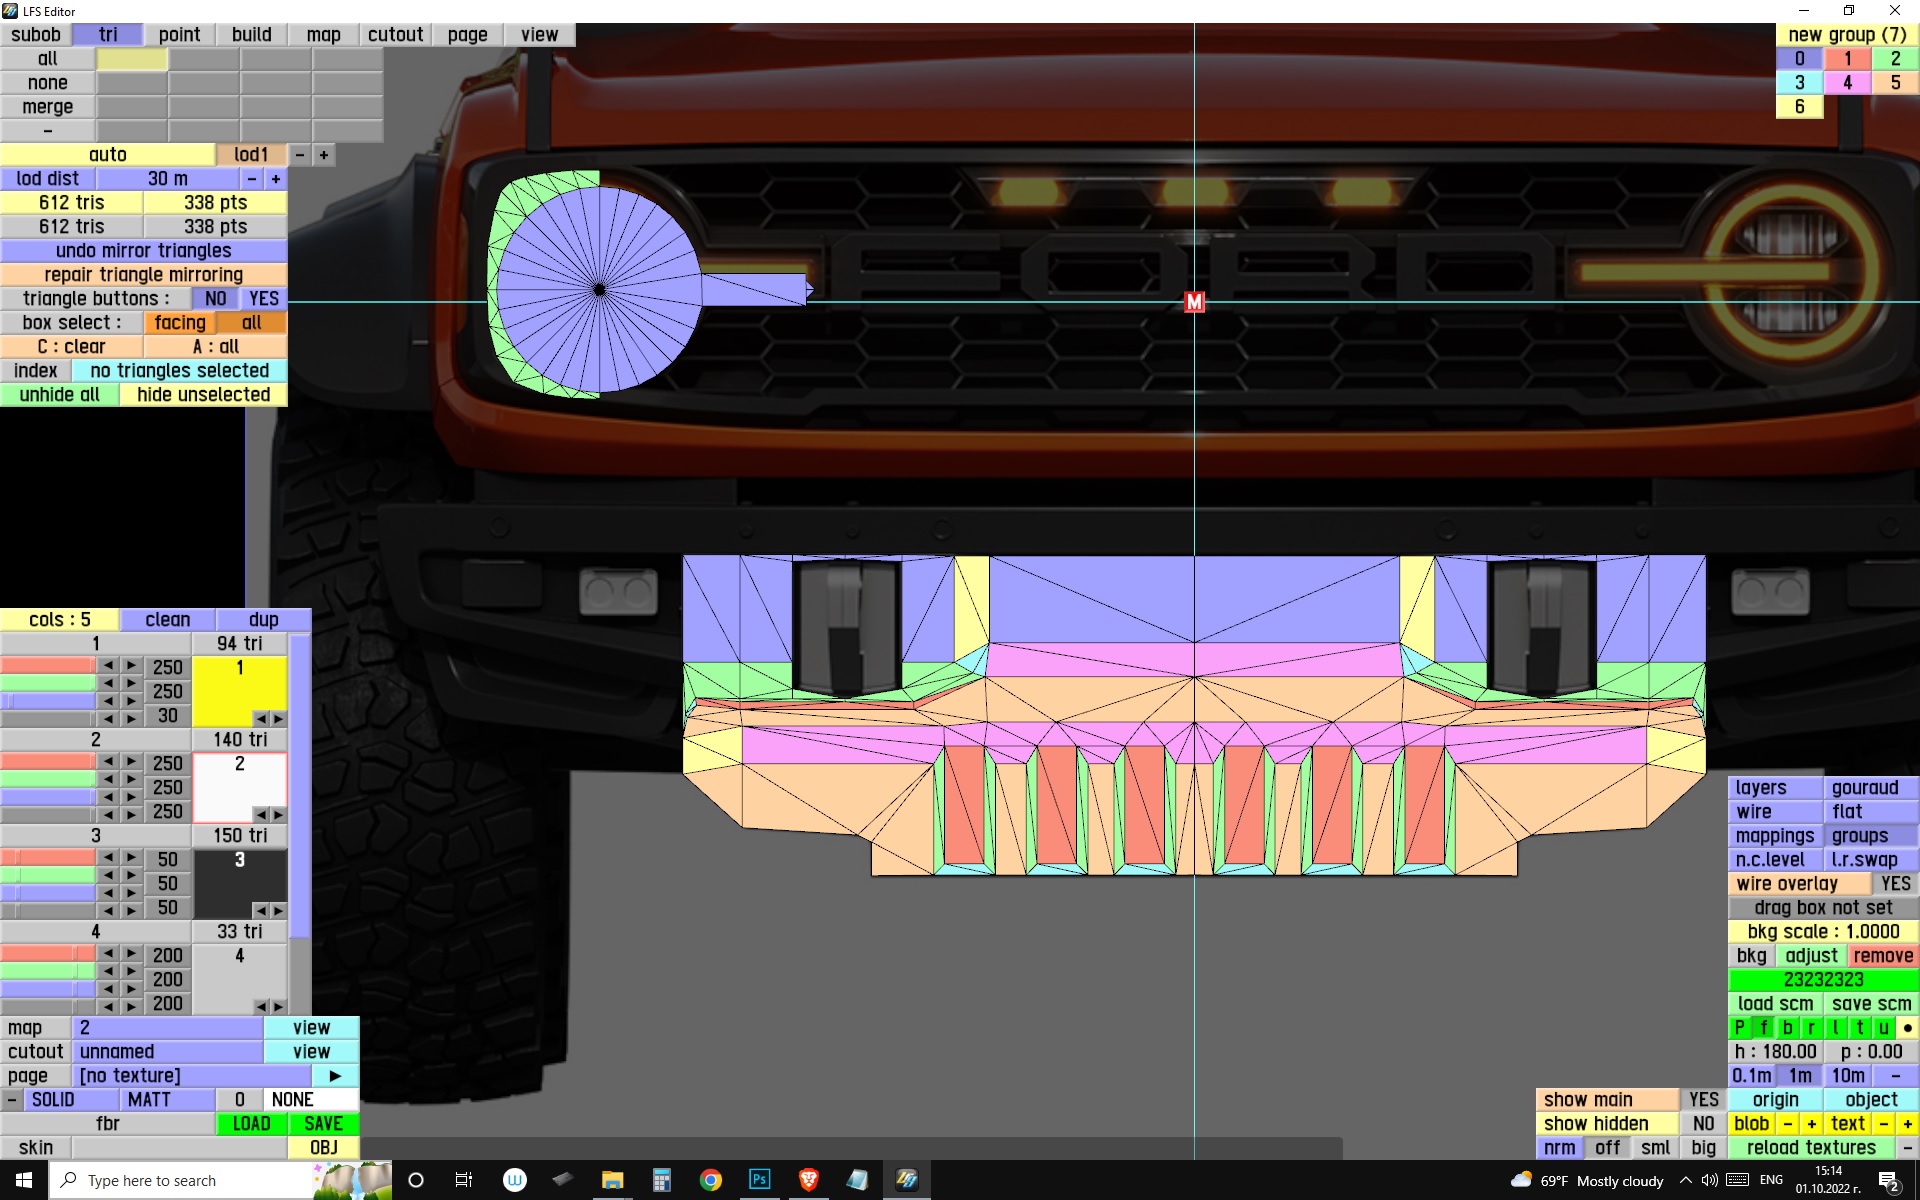This screenshot has width=1920, height=1200.
Task: Select group 4 magenta cell
Action: coord(1847,83)
